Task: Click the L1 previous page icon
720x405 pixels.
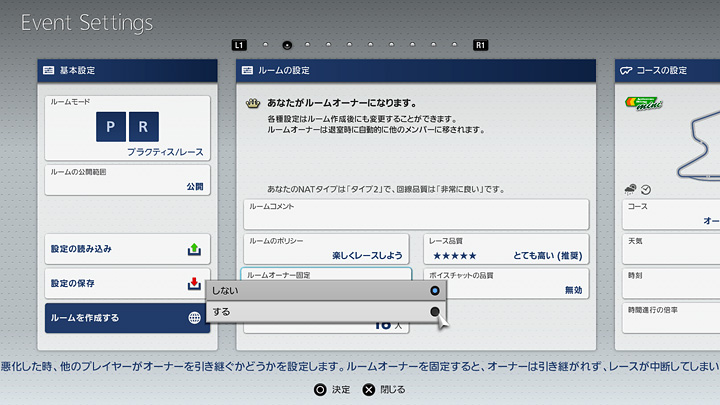Action: point(238,45)
